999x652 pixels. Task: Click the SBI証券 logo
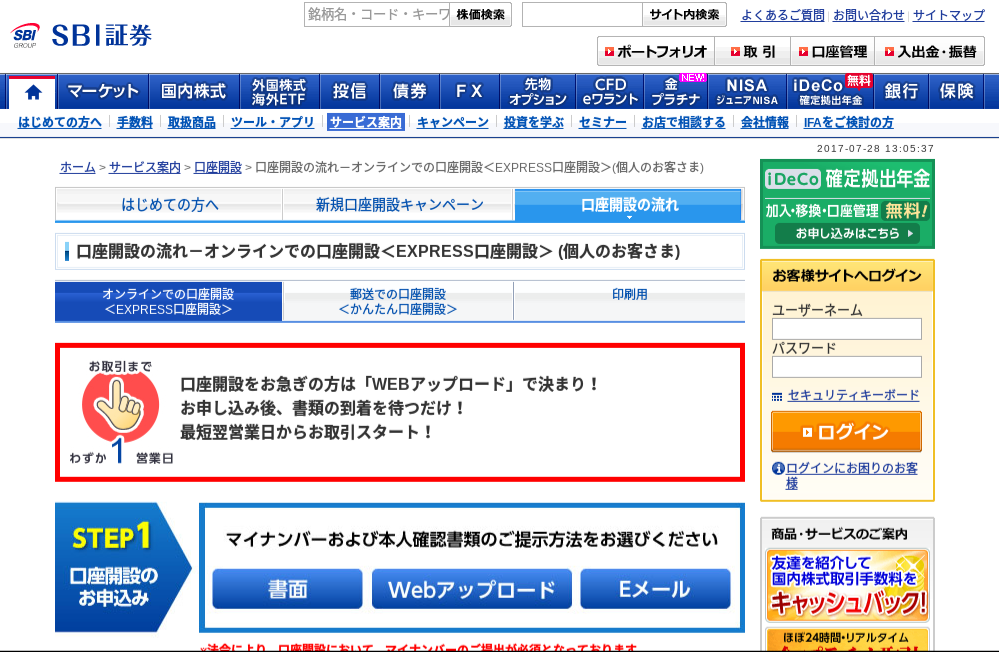pyautogui.click(x=82, y=35)
